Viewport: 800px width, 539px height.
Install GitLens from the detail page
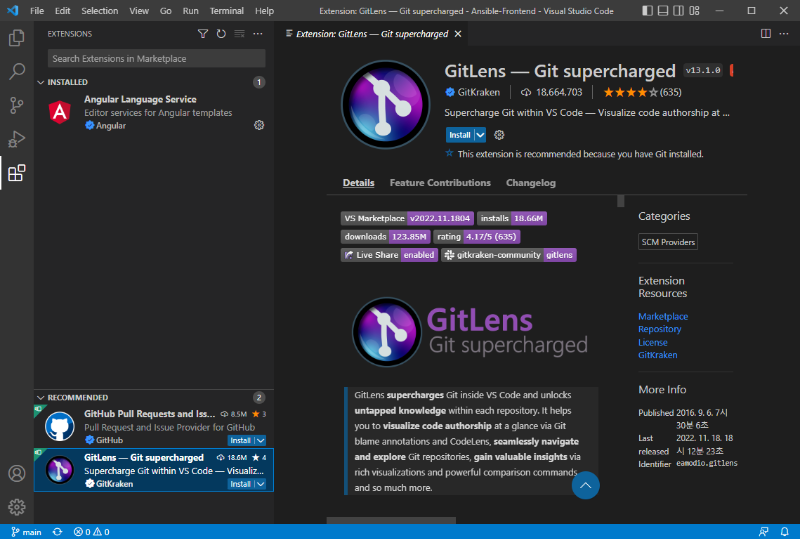(x=460, y=135)
